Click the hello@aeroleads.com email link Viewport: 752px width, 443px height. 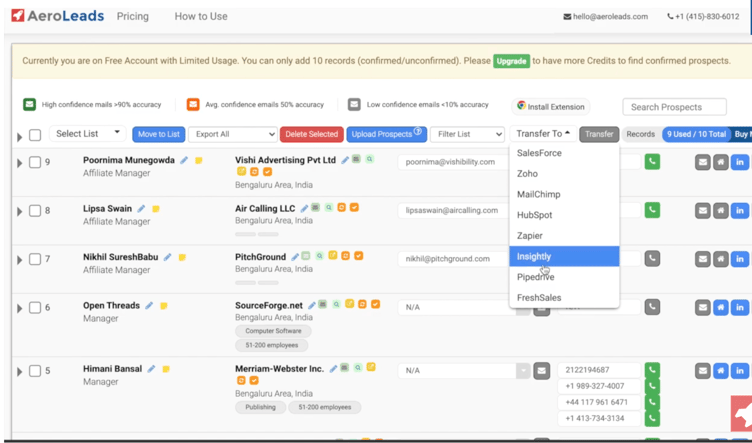606,16
